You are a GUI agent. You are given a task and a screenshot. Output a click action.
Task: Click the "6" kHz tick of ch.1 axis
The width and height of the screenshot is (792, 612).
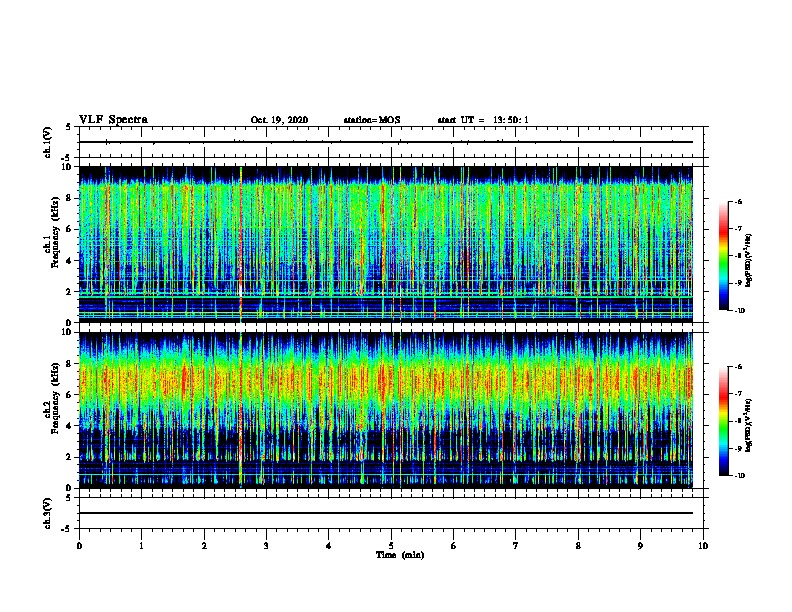pyautogui.click(x=69, y=229)
